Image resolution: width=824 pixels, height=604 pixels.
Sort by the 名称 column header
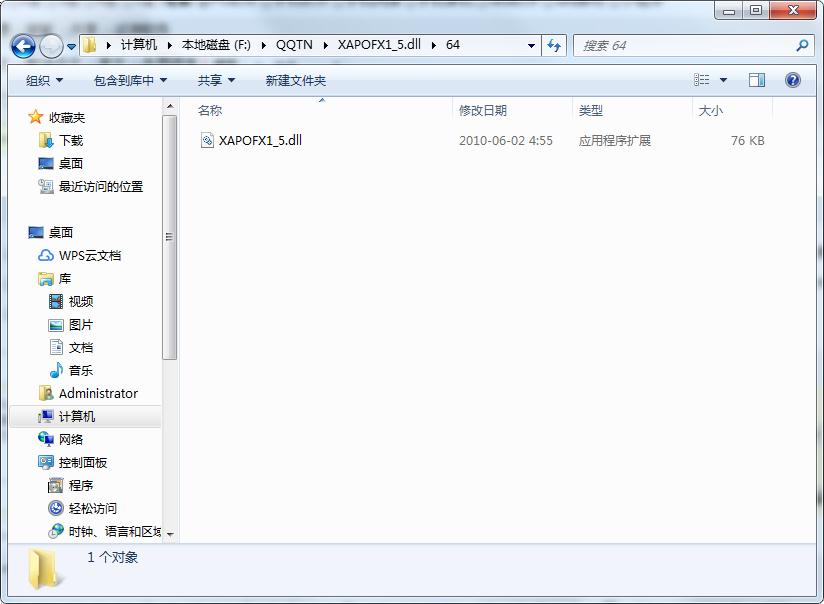pos(210,110)
